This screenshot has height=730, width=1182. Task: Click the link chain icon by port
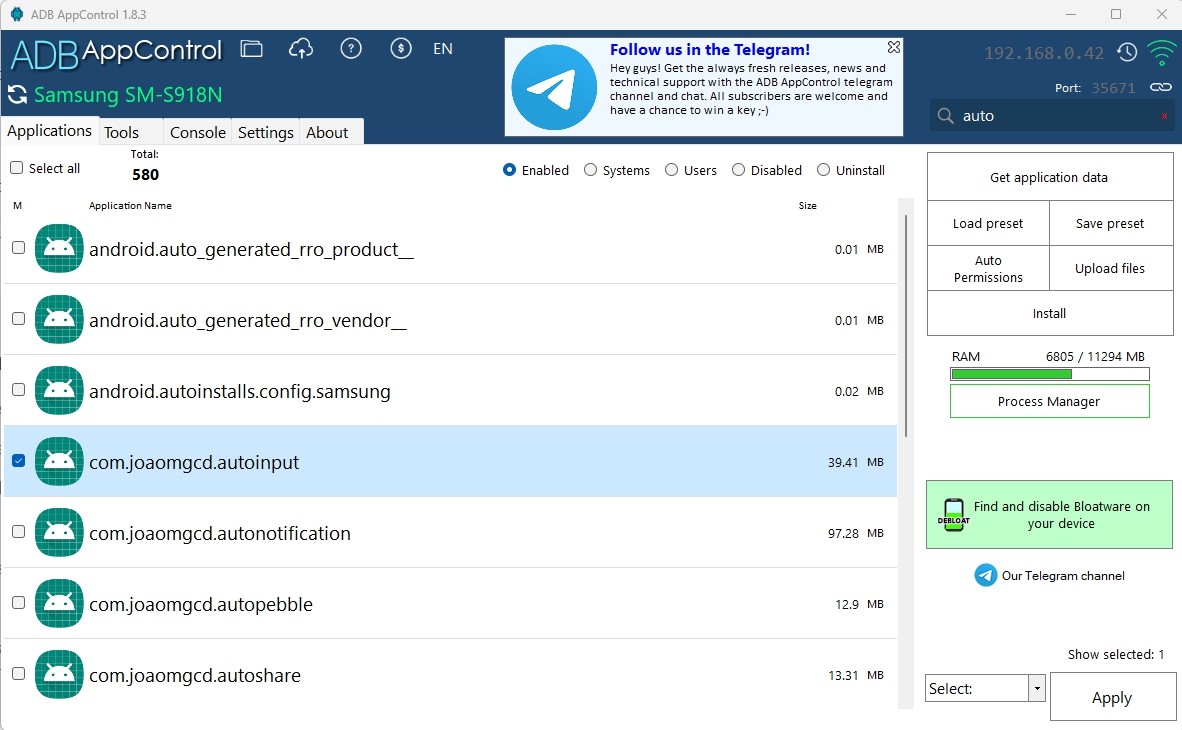(x=1160, y=87)
